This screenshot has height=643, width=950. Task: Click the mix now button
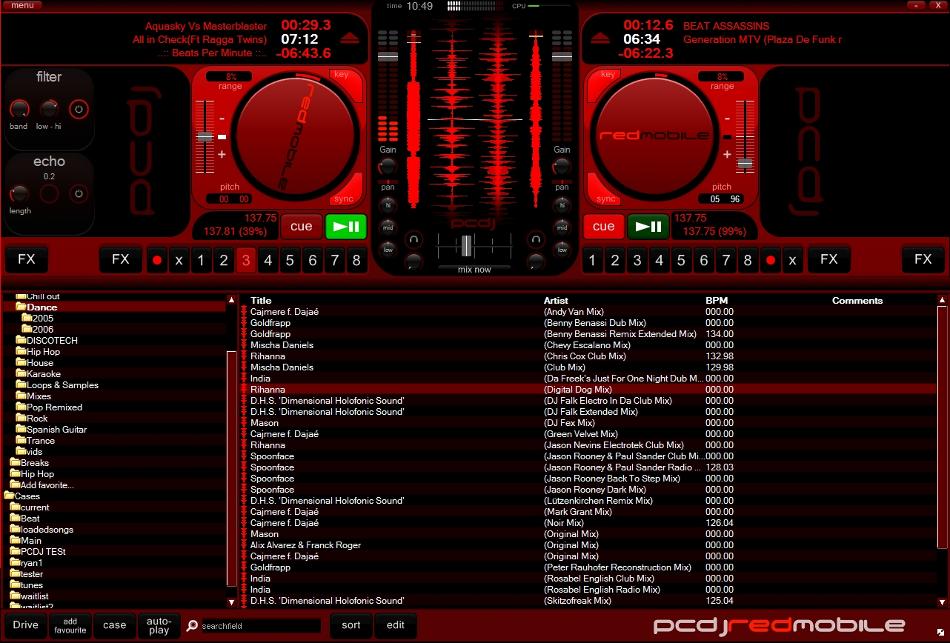point(474,269)
